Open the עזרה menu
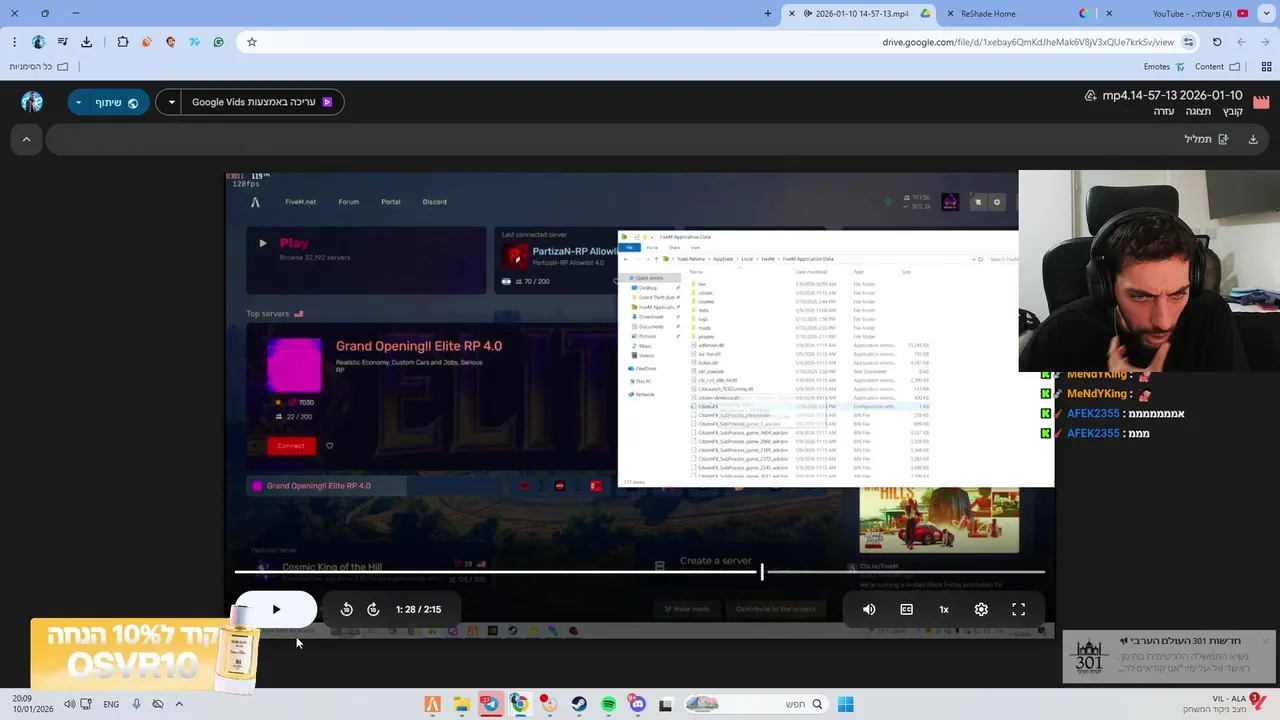1280x720 pixels. click(1164, 111)
